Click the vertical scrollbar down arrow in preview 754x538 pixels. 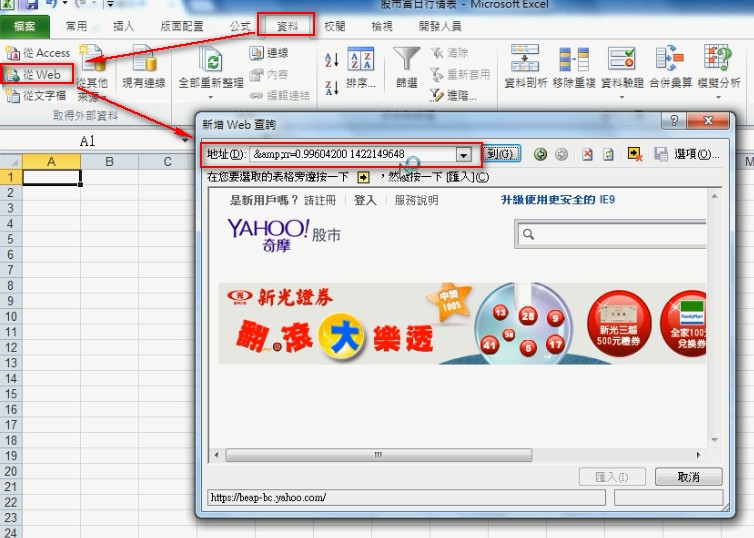[714, 439]
